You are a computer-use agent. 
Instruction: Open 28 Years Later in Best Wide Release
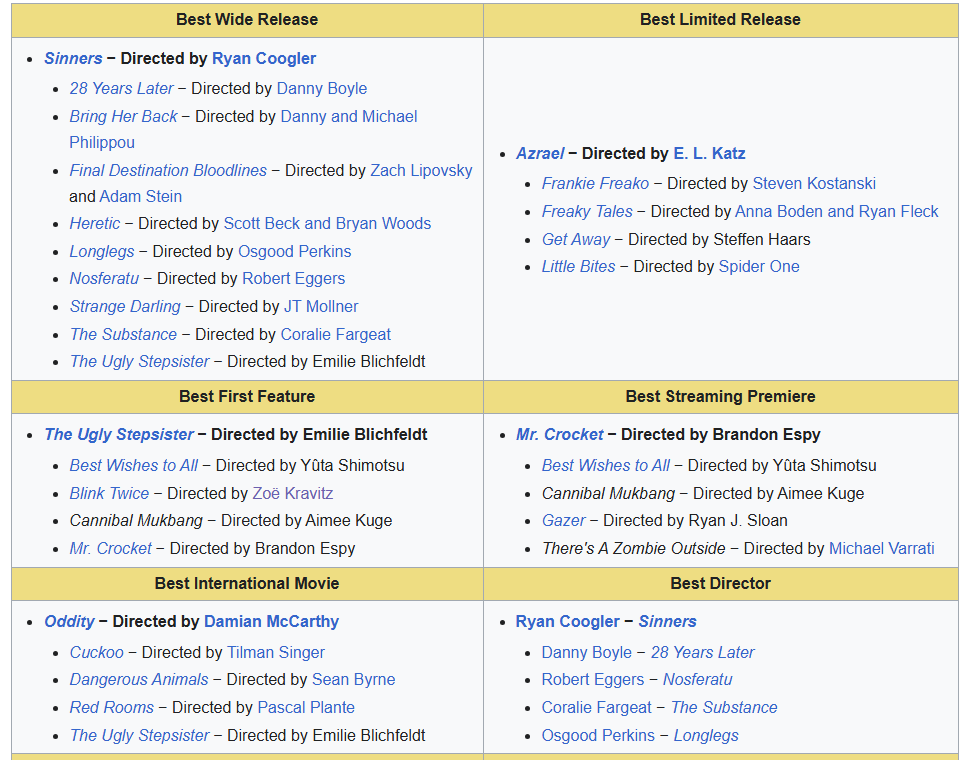coord(121,89)
